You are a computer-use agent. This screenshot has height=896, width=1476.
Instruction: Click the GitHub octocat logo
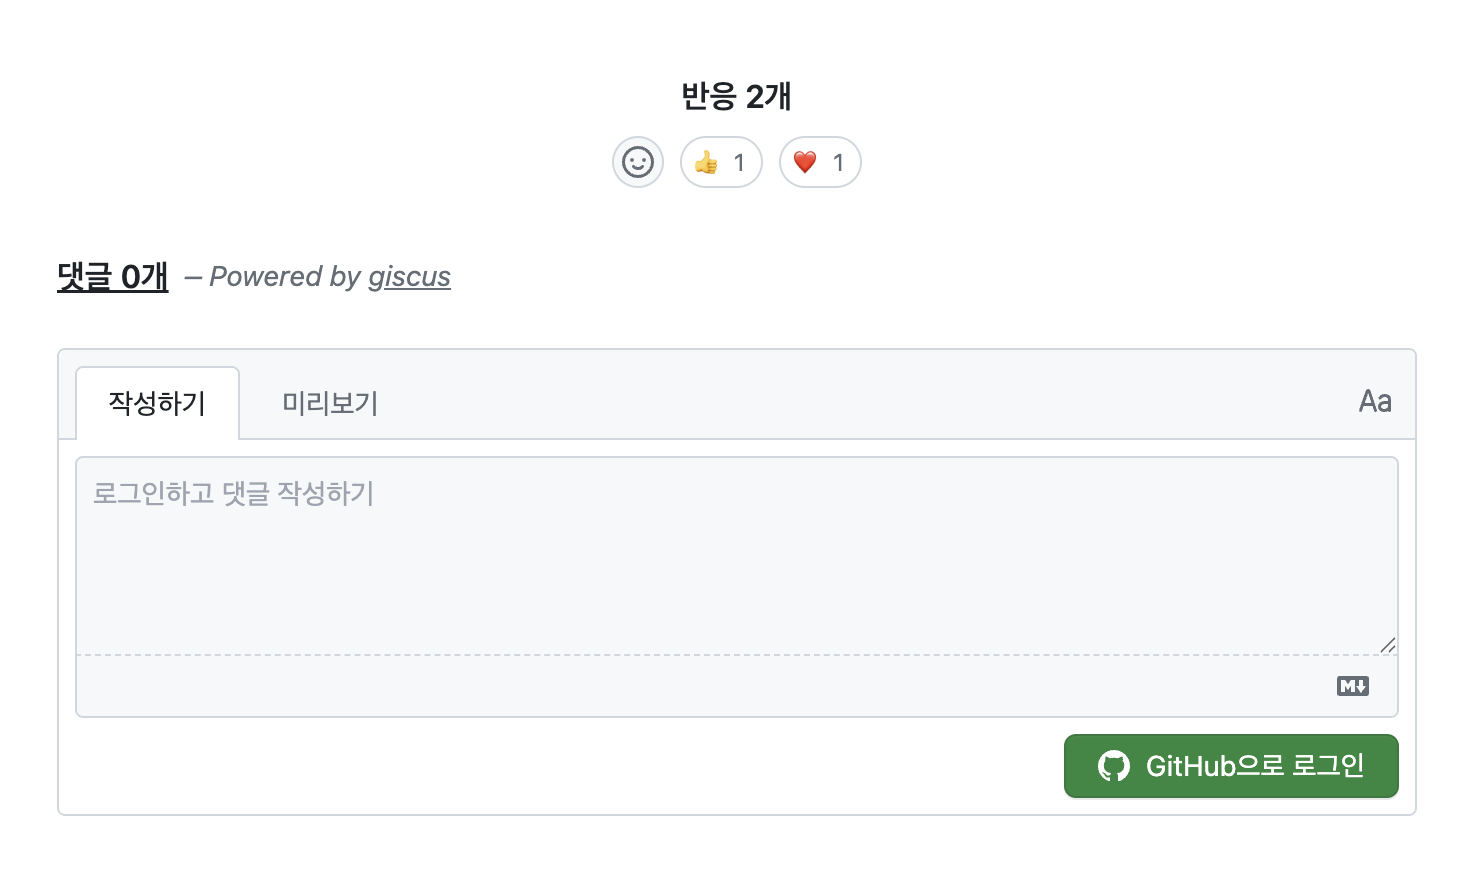[1113, 766]
